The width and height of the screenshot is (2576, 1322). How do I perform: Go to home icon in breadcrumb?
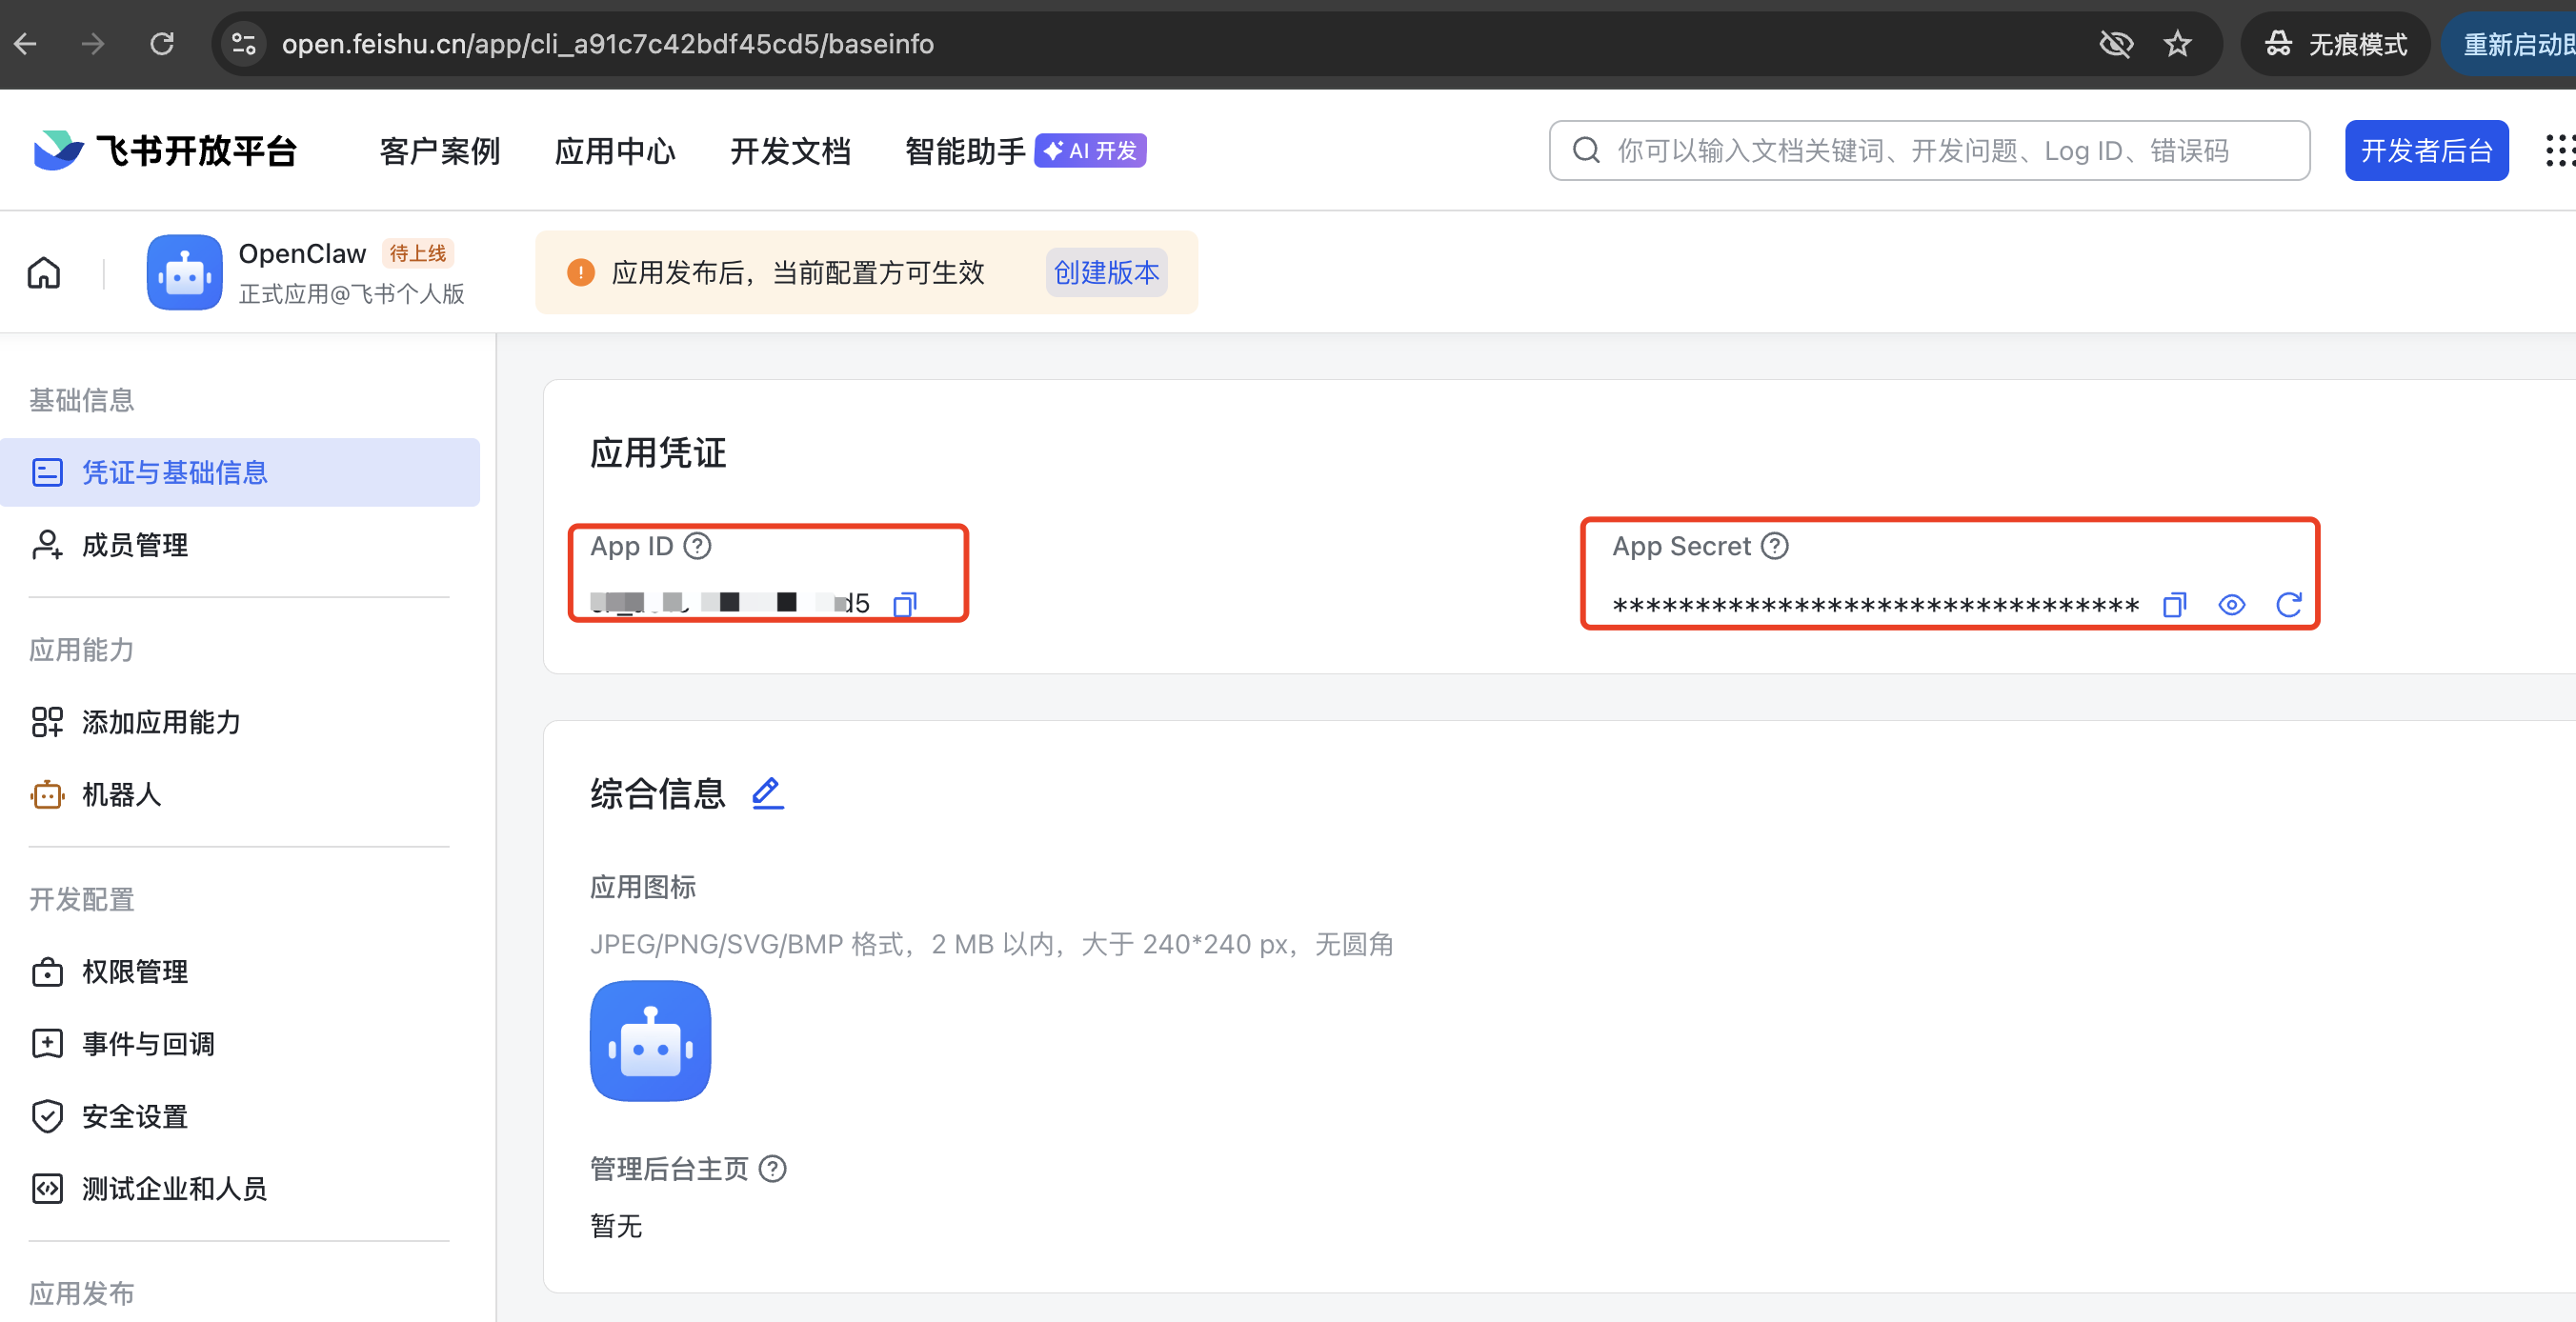(44, 272)
